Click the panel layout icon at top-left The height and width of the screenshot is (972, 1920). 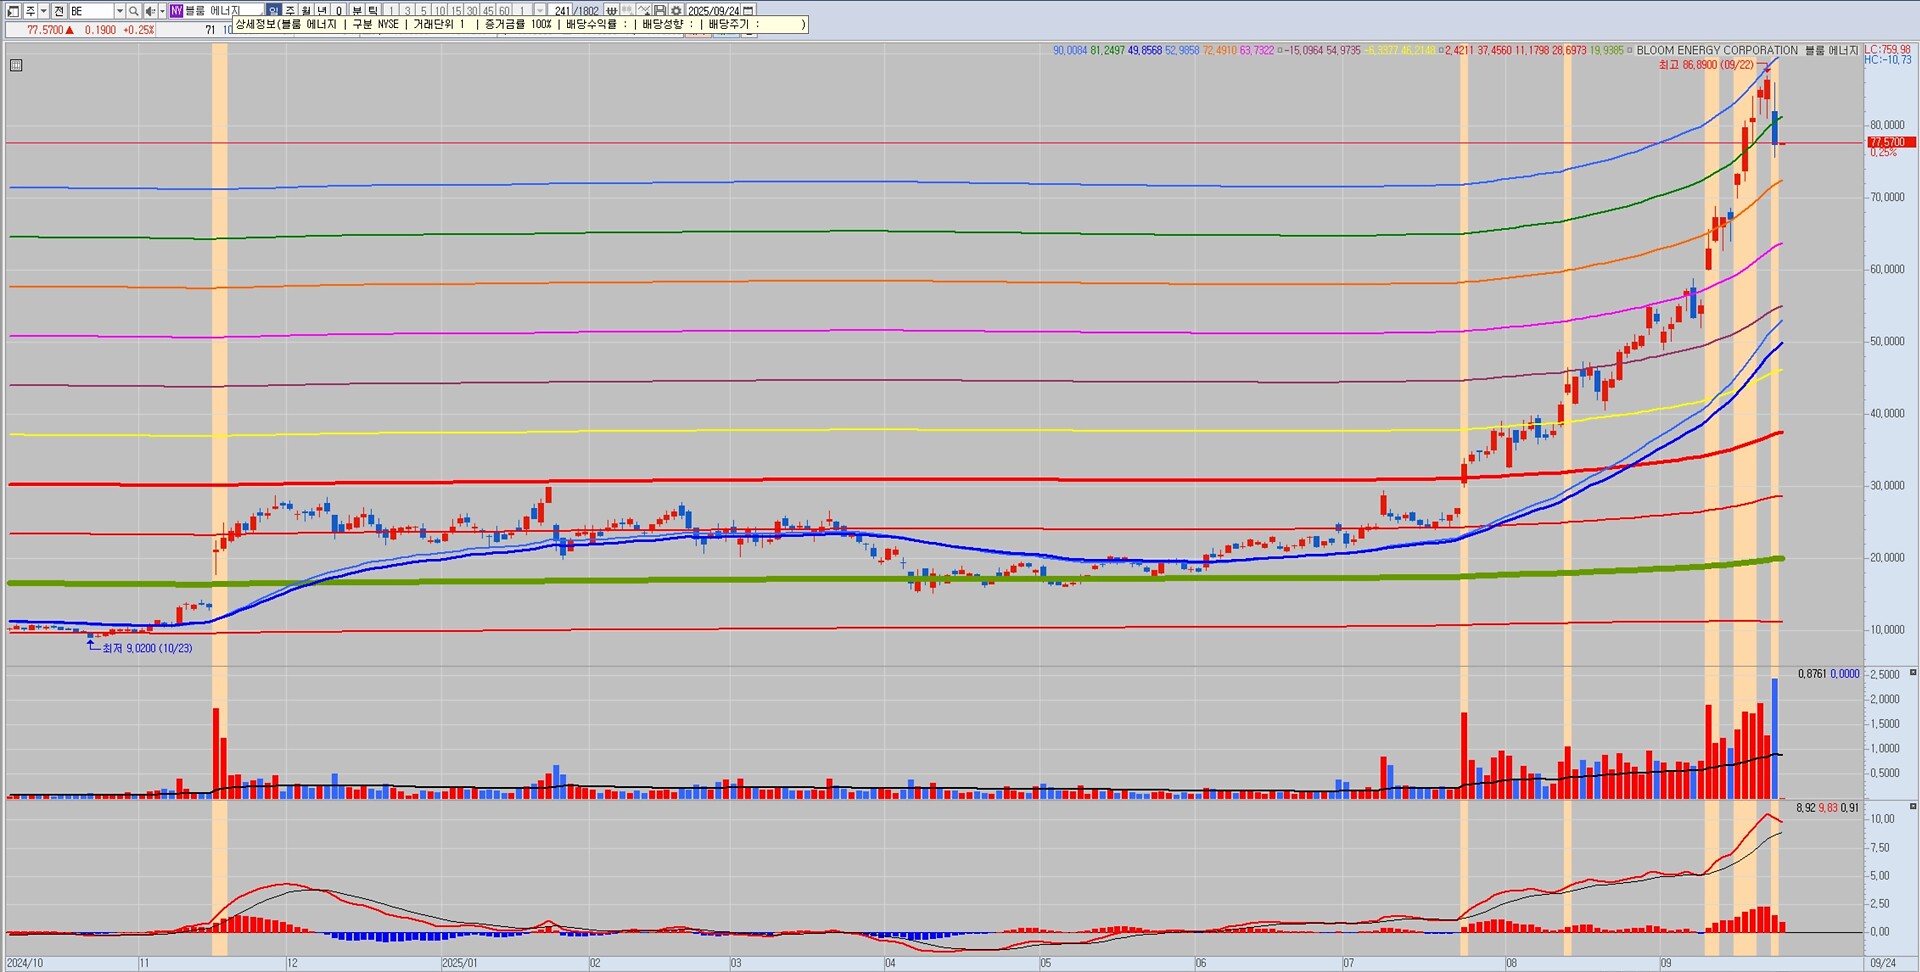(x=13, y=11)
